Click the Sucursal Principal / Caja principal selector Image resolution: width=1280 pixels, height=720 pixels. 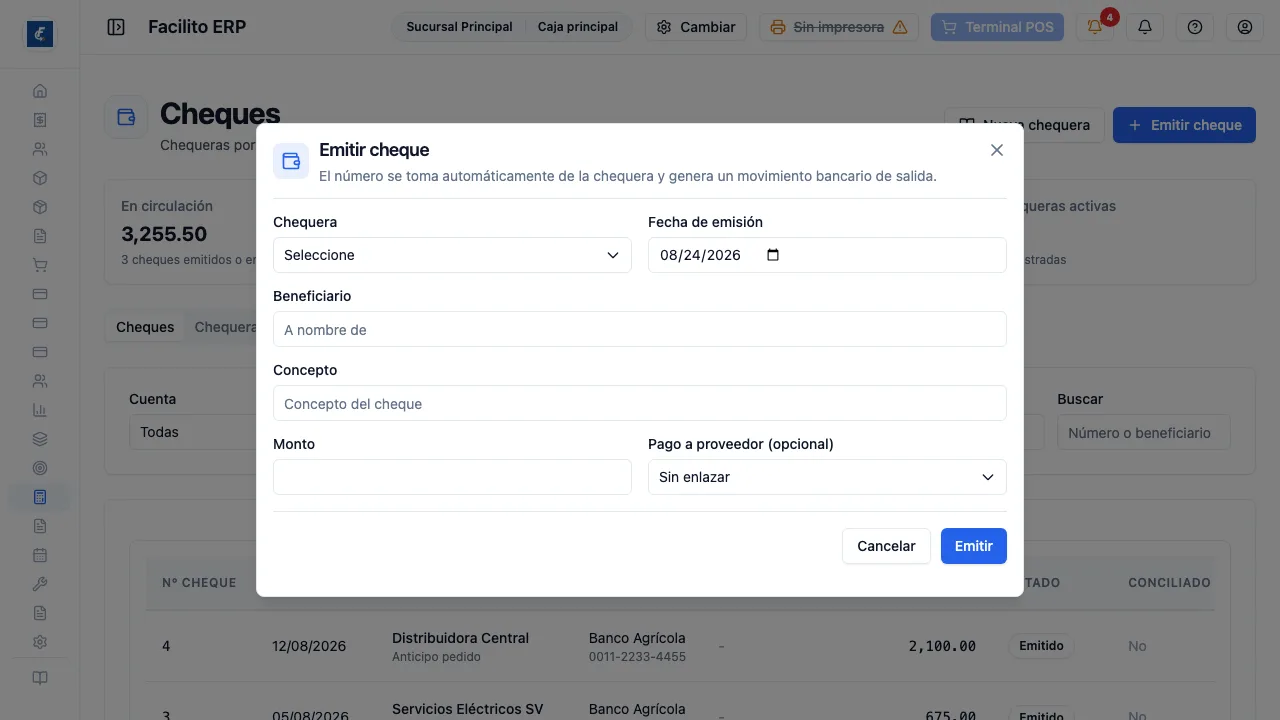coord(512,27)
